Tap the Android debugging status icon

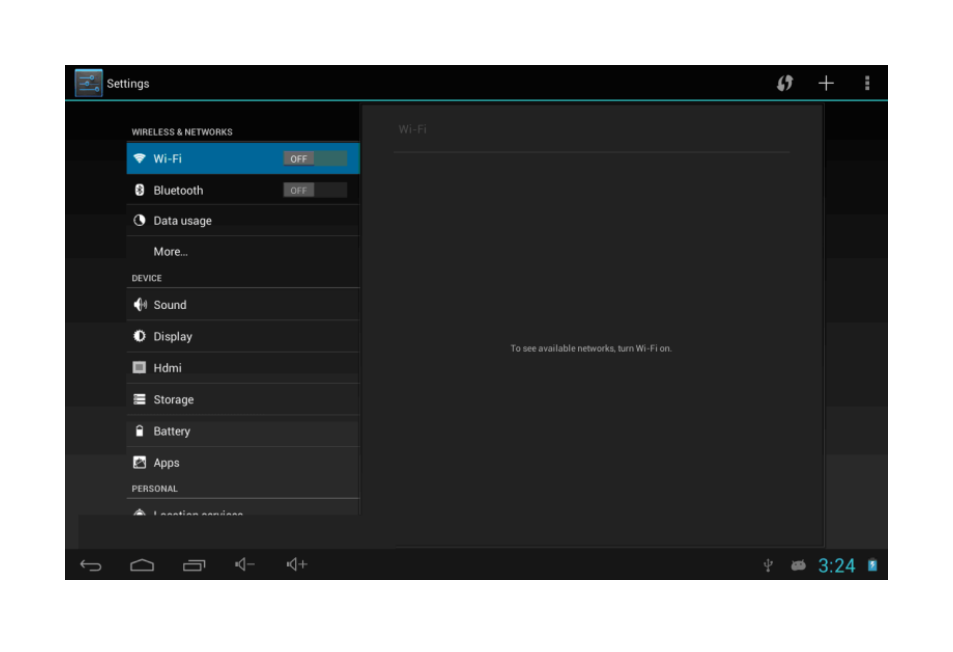[798, 566]
